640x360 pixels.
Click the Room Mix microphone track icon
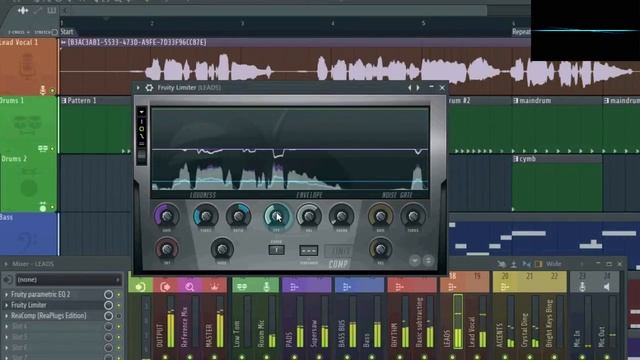click(x=267, y=287)
